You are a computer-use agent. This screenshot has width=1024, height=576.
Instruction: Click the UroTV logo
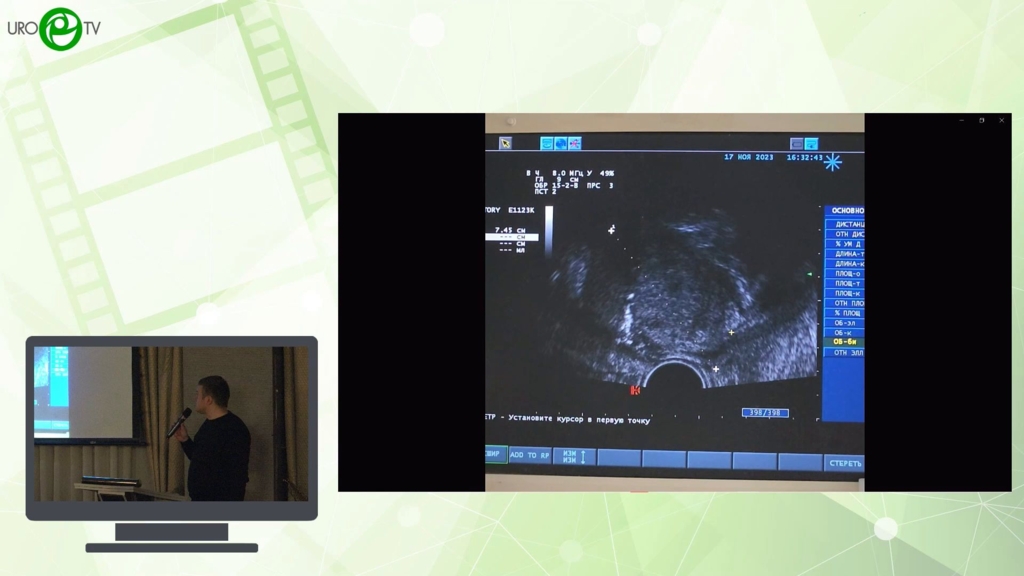coord(54,29)
